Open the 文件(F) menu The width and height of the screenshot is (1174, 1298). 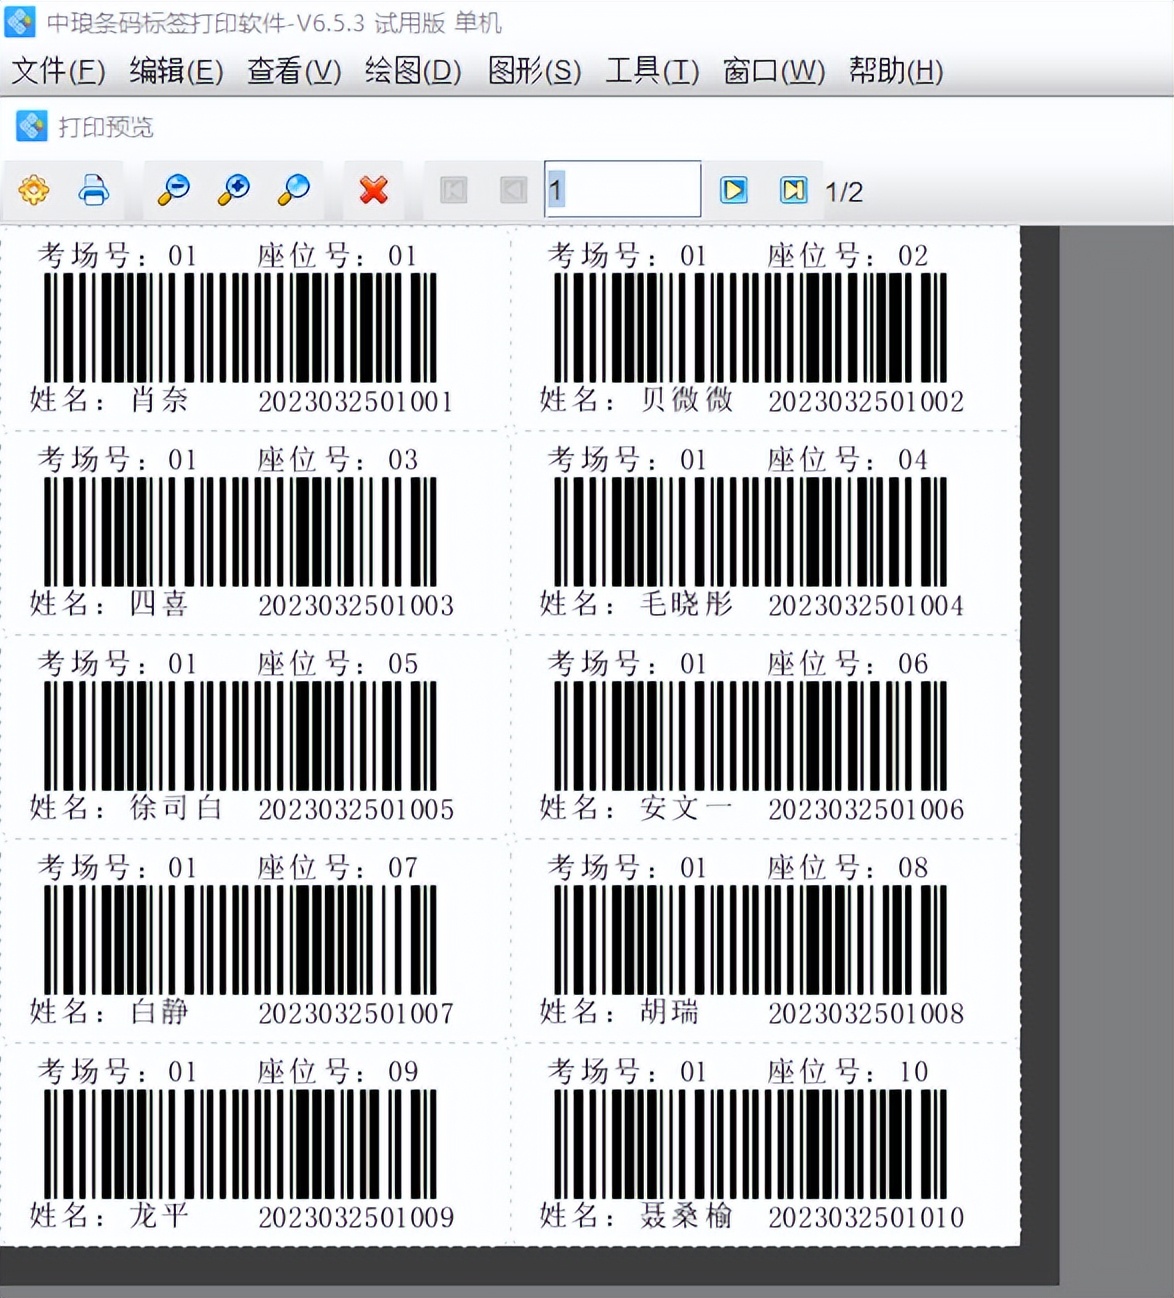pos(58,71)
